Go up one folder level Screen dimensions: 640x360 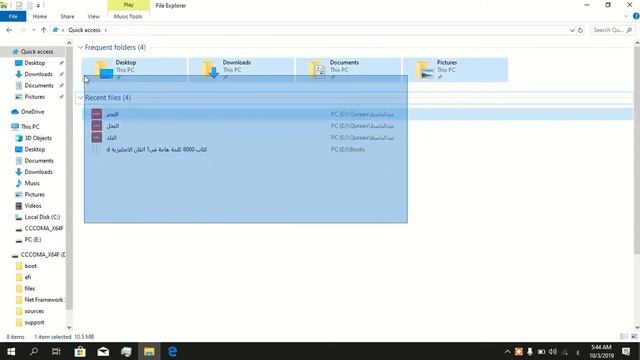click(44, 30)
